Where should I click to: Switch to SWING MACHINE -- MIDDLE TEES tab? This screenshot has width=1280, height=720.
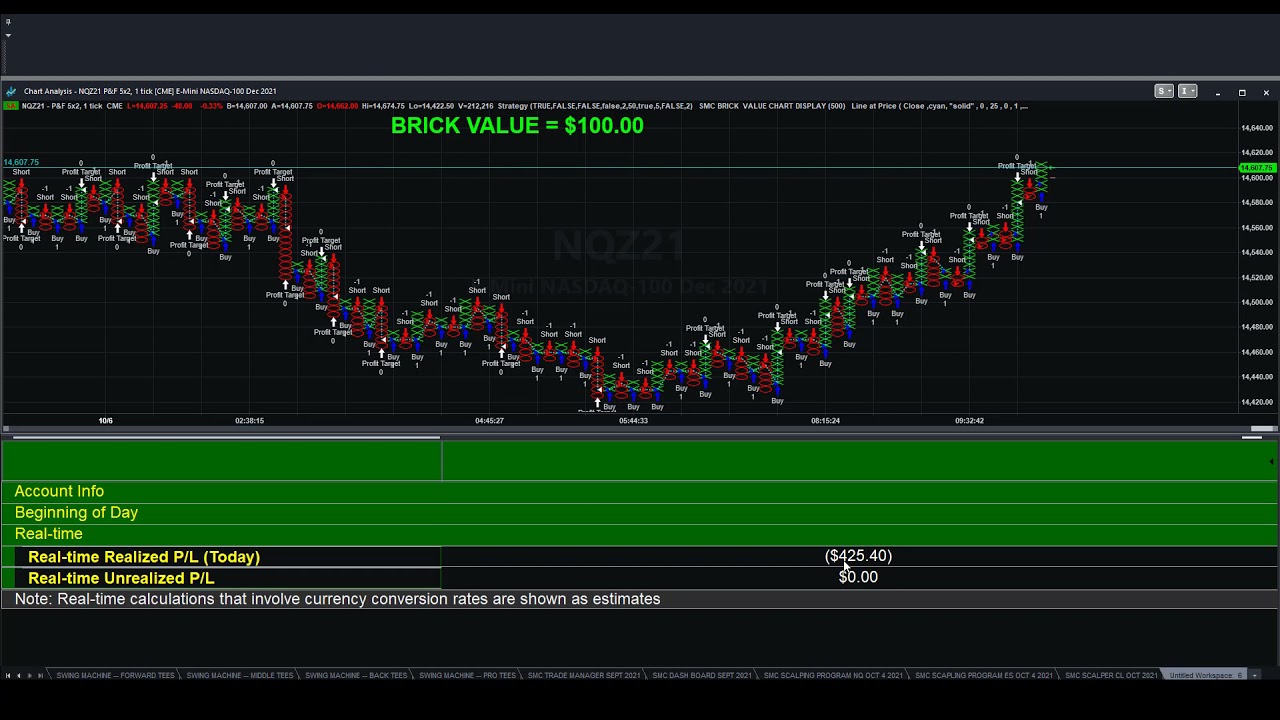[240, 675]
